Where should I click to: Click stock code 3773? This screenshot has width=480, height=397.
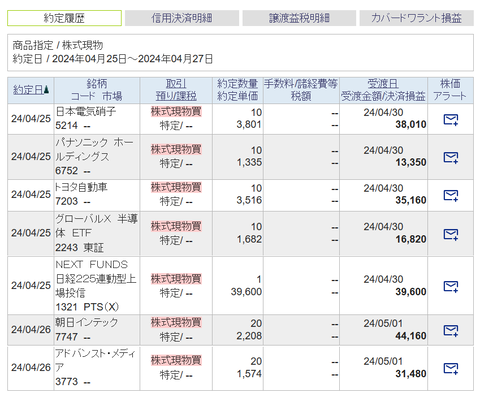coord(67,381)
